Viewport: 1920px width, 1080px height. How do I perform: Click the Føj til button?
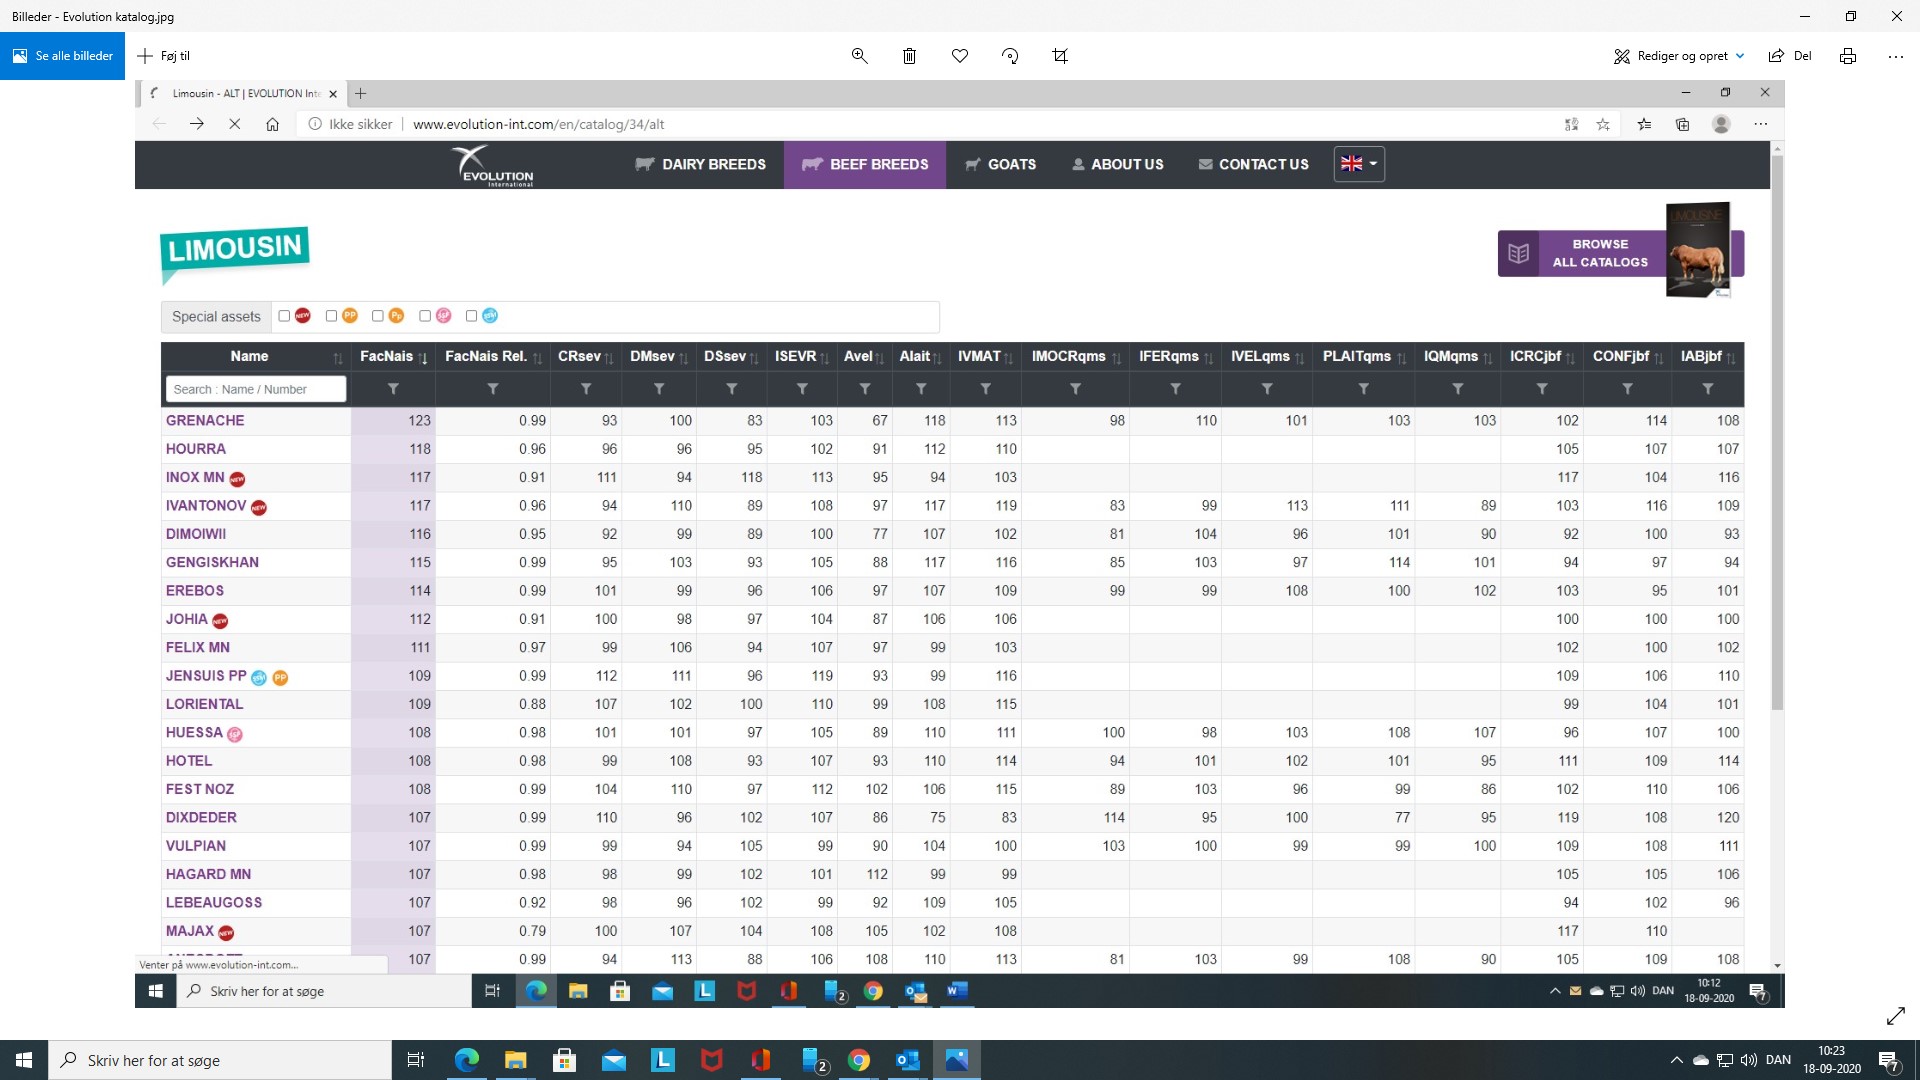click(164, 56)
